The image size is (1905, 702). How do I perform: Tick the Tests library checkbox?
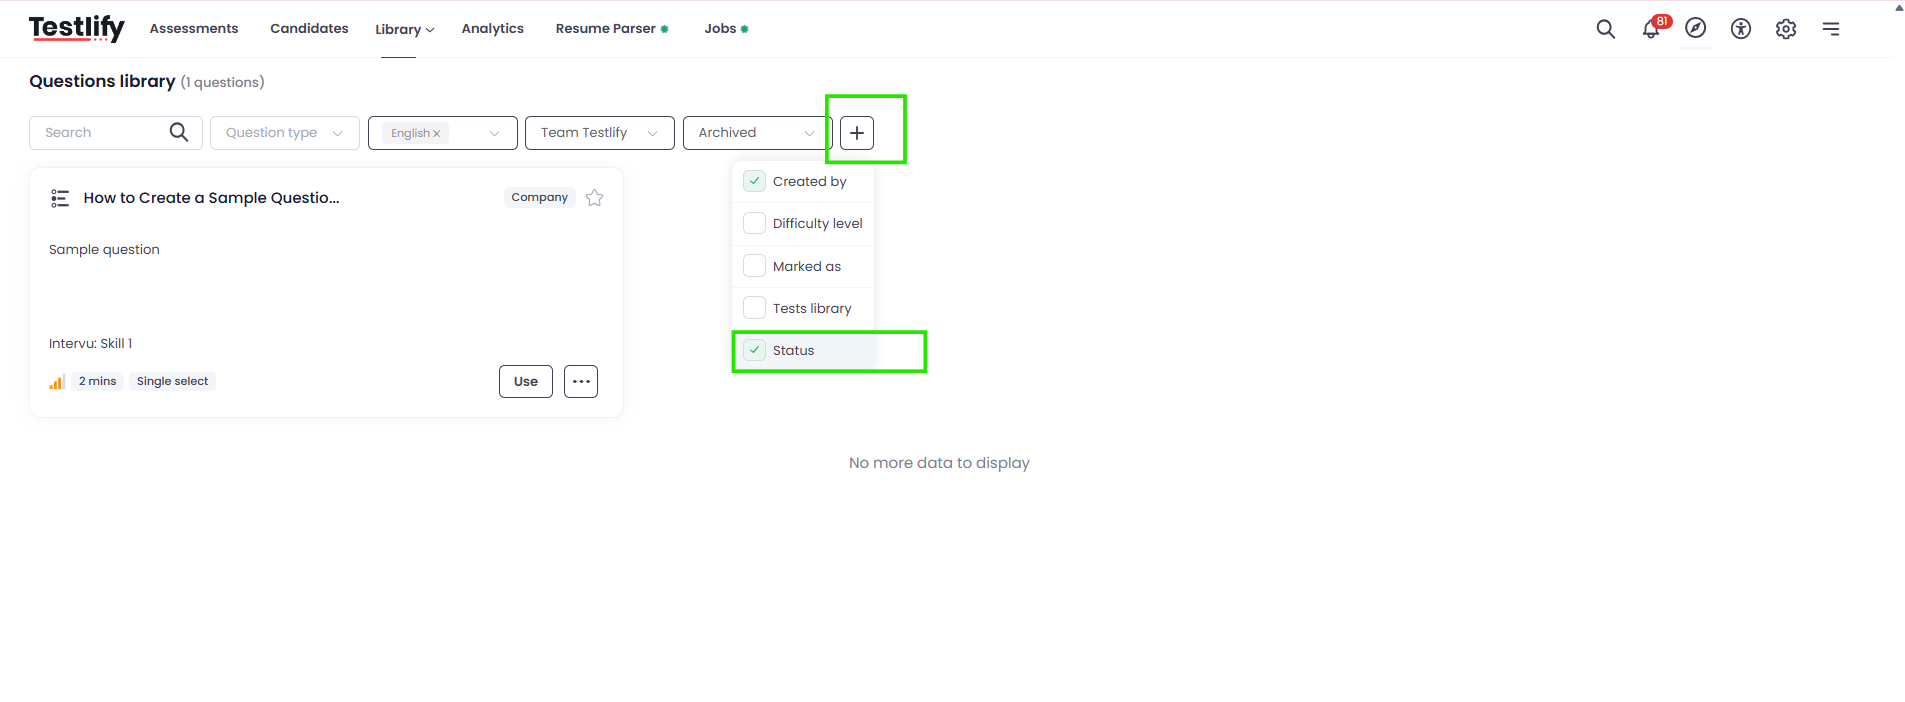754,308
